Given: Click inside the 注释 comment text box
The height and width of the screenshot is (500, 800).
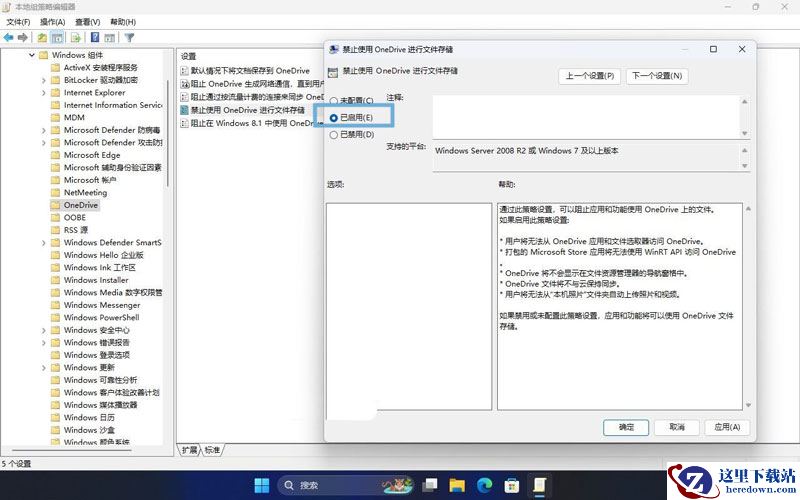Looking at the screenshot, I should [586, 116].
